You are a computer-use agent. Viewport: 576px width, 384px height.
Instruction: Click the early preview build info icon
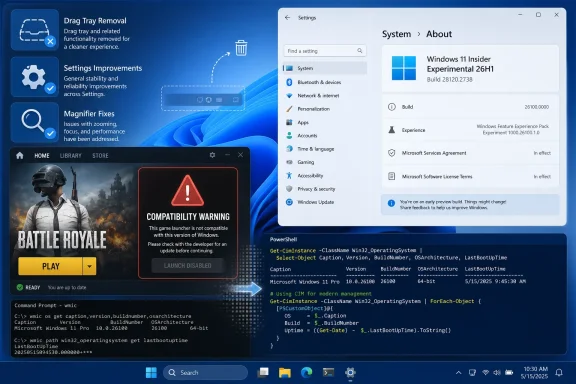(x=391, y=203)
